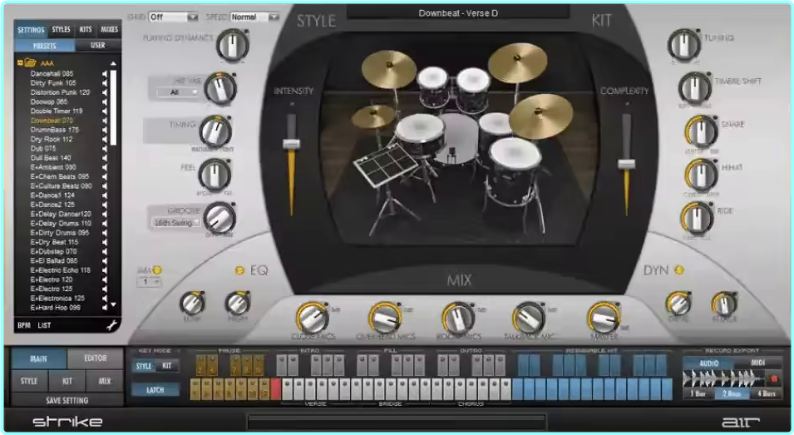This screenshot has height=435, width=794.
Task: Open browser options with the wrench icon
Action: [x=111, y=326]
